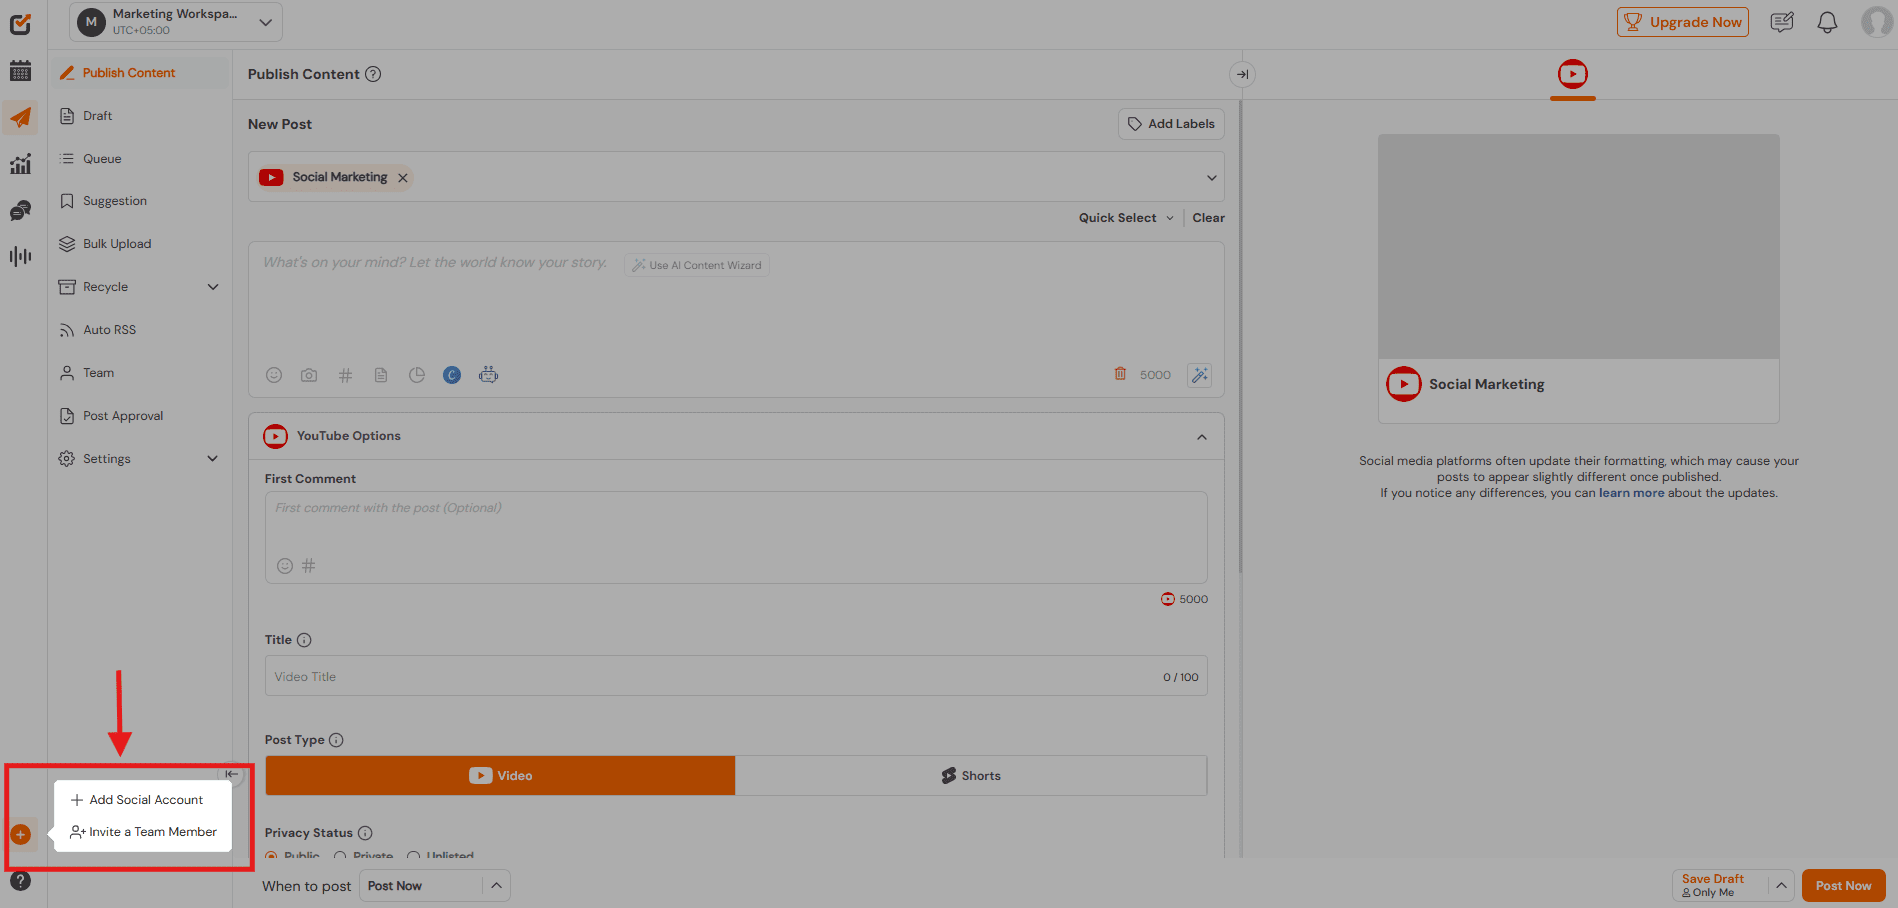Open the Bulk Upload sidebar item
Screen dimensions: 1898x908
[x=117, y=244]
